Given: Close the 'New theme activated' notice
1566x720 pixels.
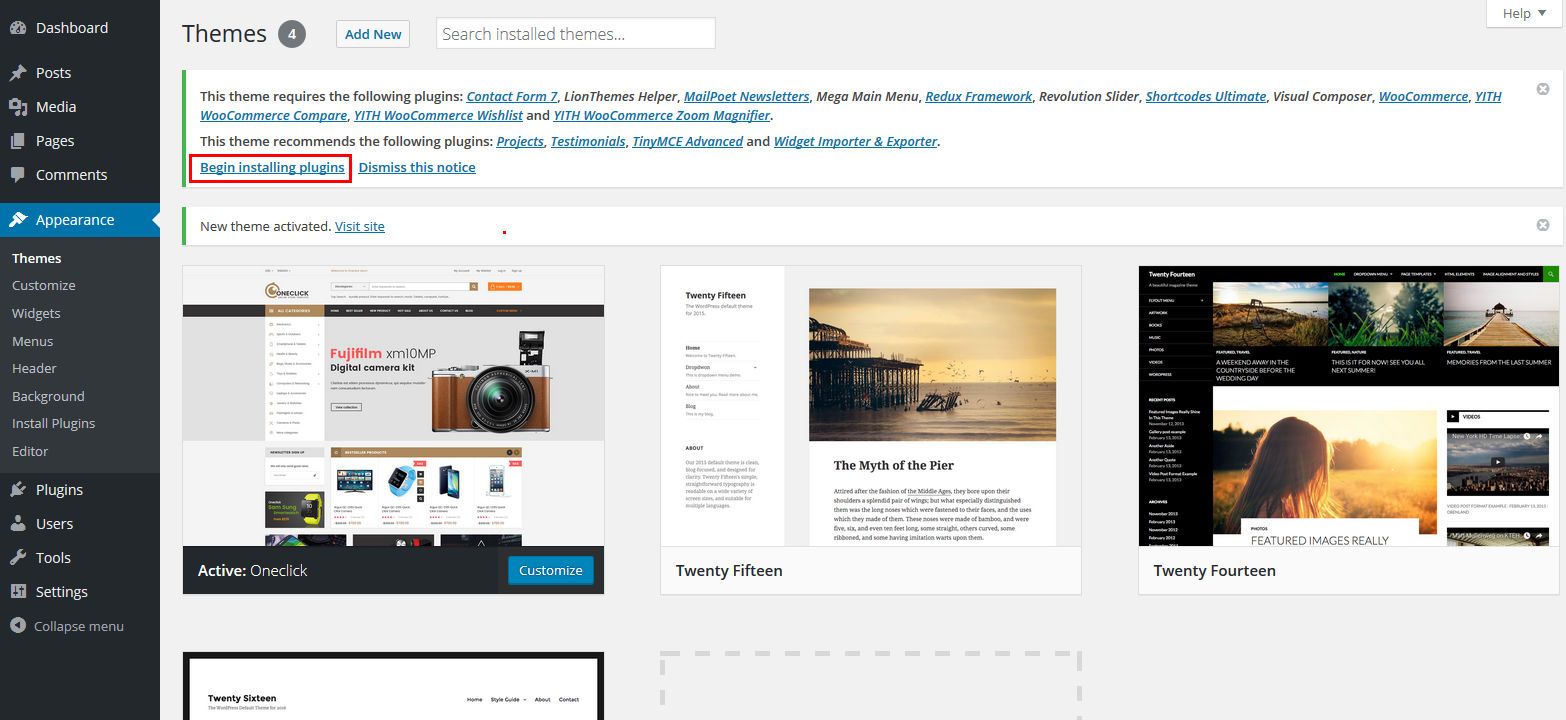Looking at the screenshot, I should 1543,226.
